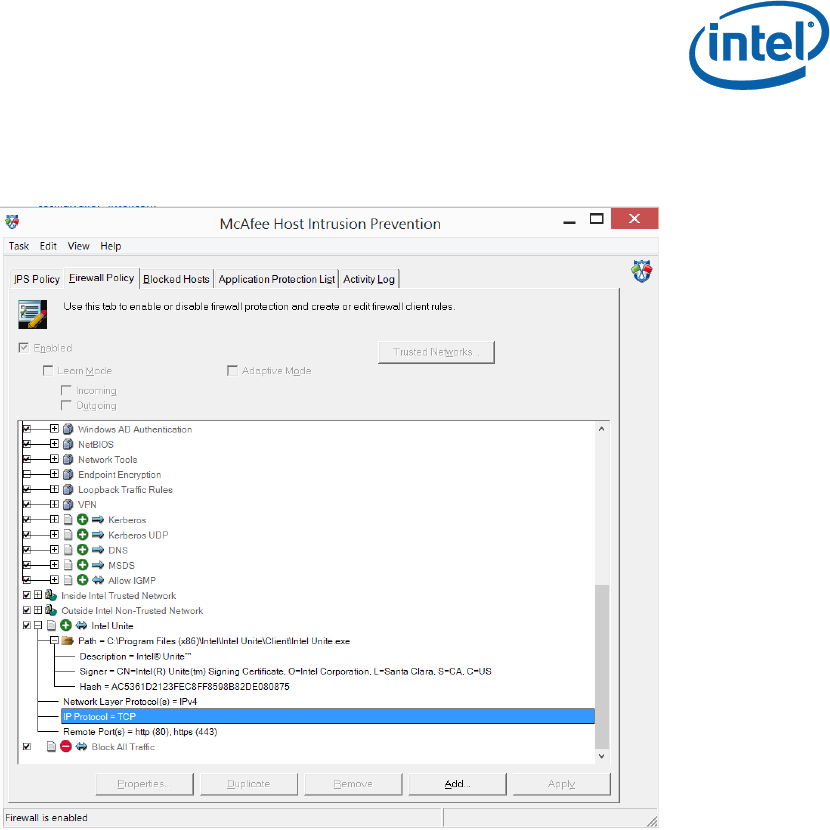Click the green allow icon beside DNS
830x830 pixels.
[x=83, y=549]
